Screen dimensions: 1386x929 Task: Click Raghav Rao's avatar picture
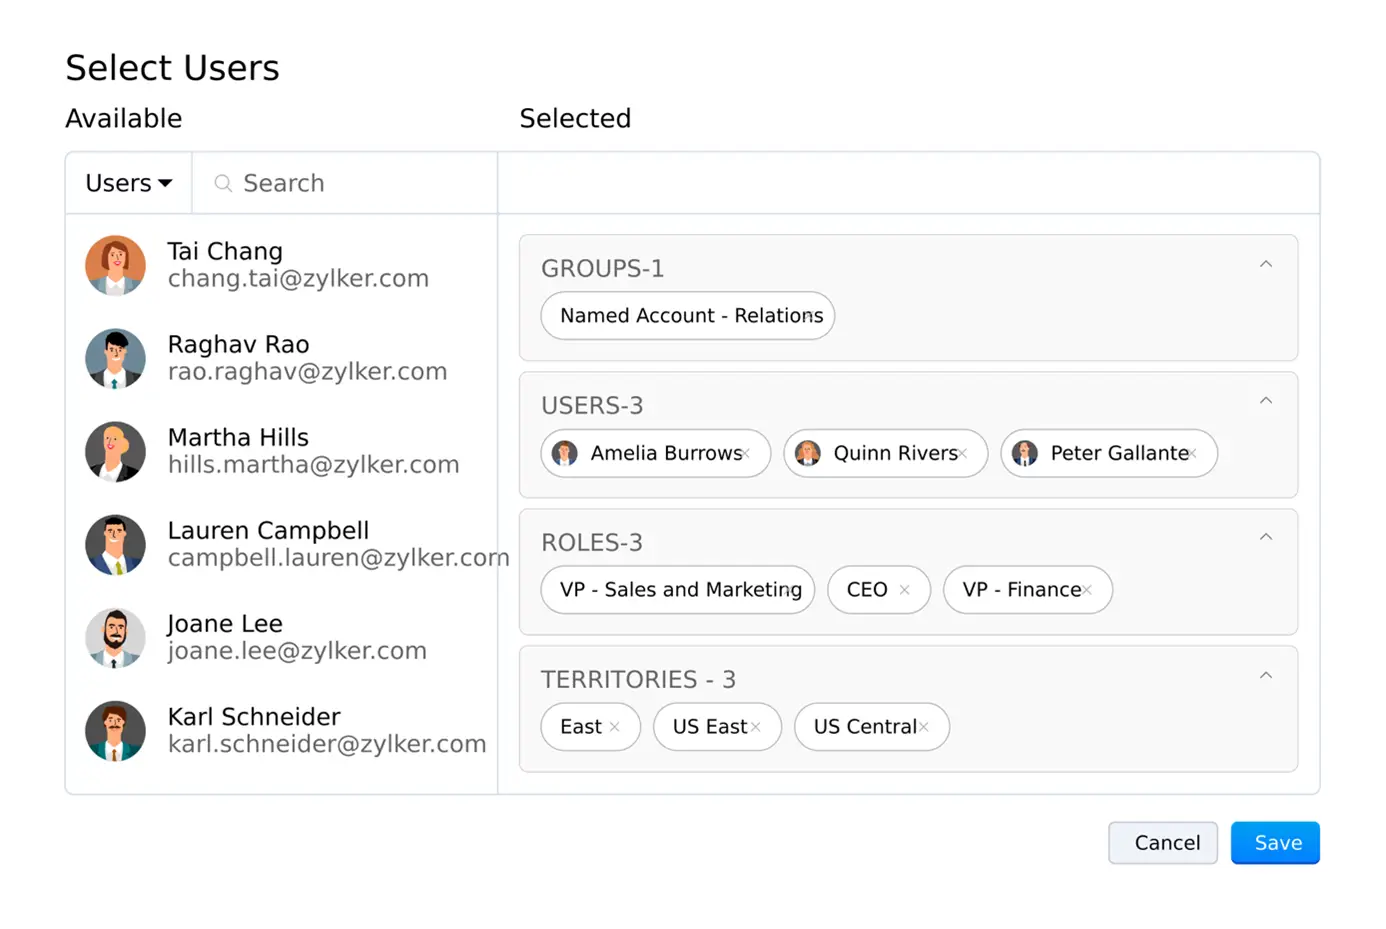[115, 358]
